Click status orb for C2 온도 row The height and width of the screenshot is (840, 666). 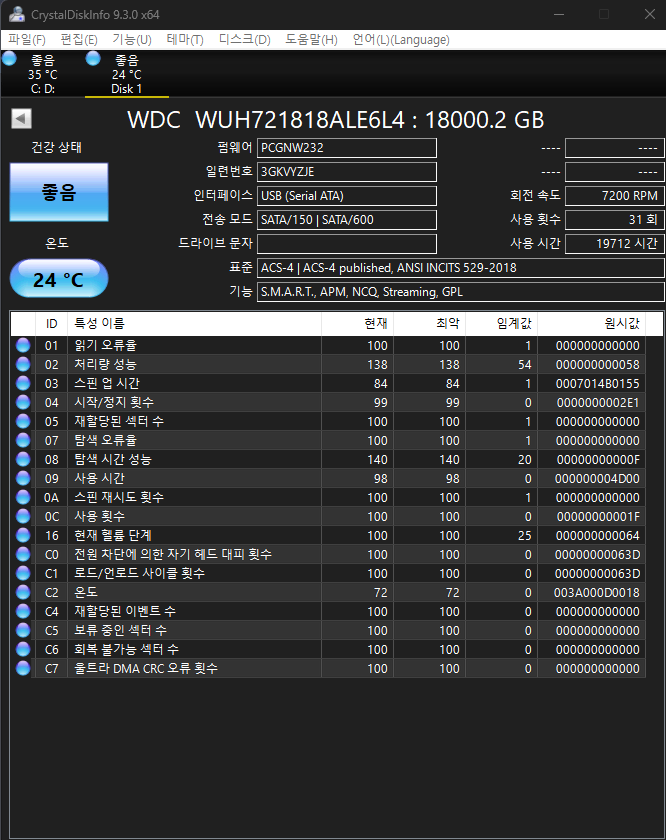(23, 592)
